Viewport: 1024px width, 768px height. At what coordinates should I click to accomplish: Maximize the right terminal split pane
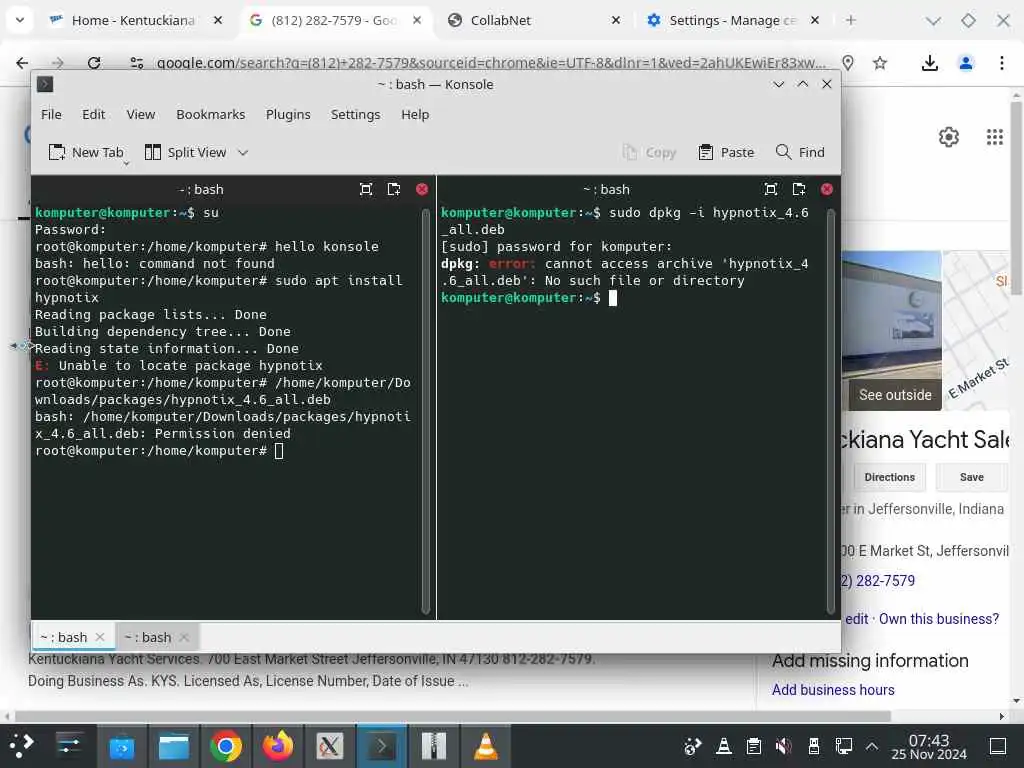pos(771,189)
